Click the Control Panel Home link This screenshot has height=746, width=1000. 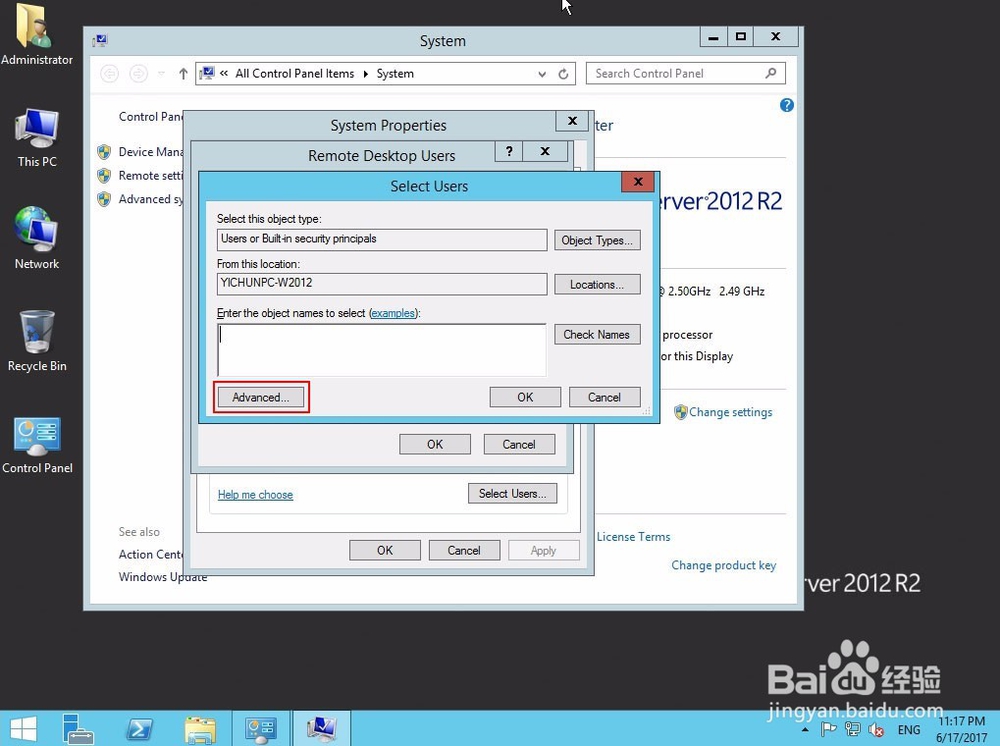click(x=151, y=117)
